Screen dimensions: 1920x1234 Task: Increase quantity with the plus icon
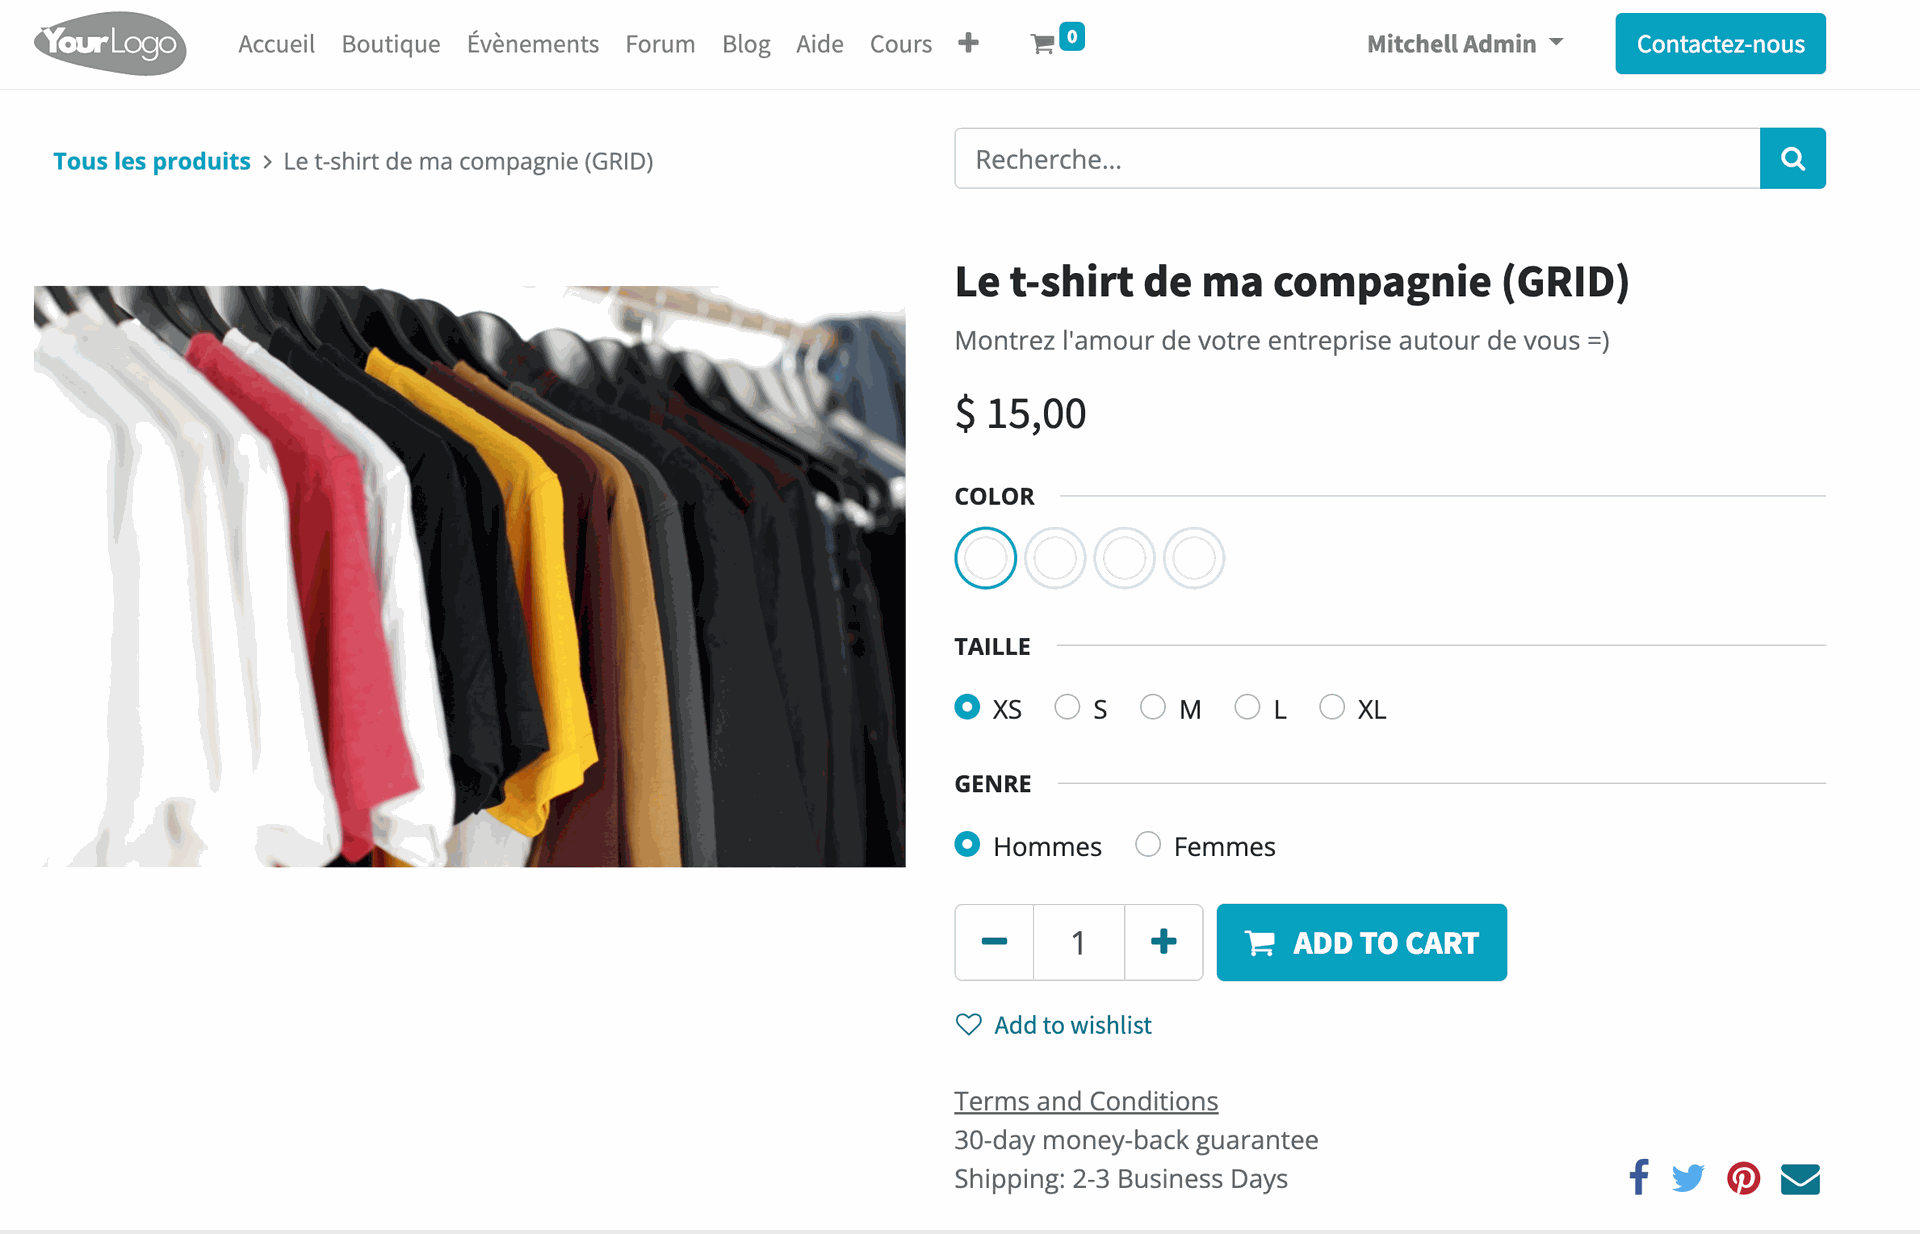[1163, 941]
